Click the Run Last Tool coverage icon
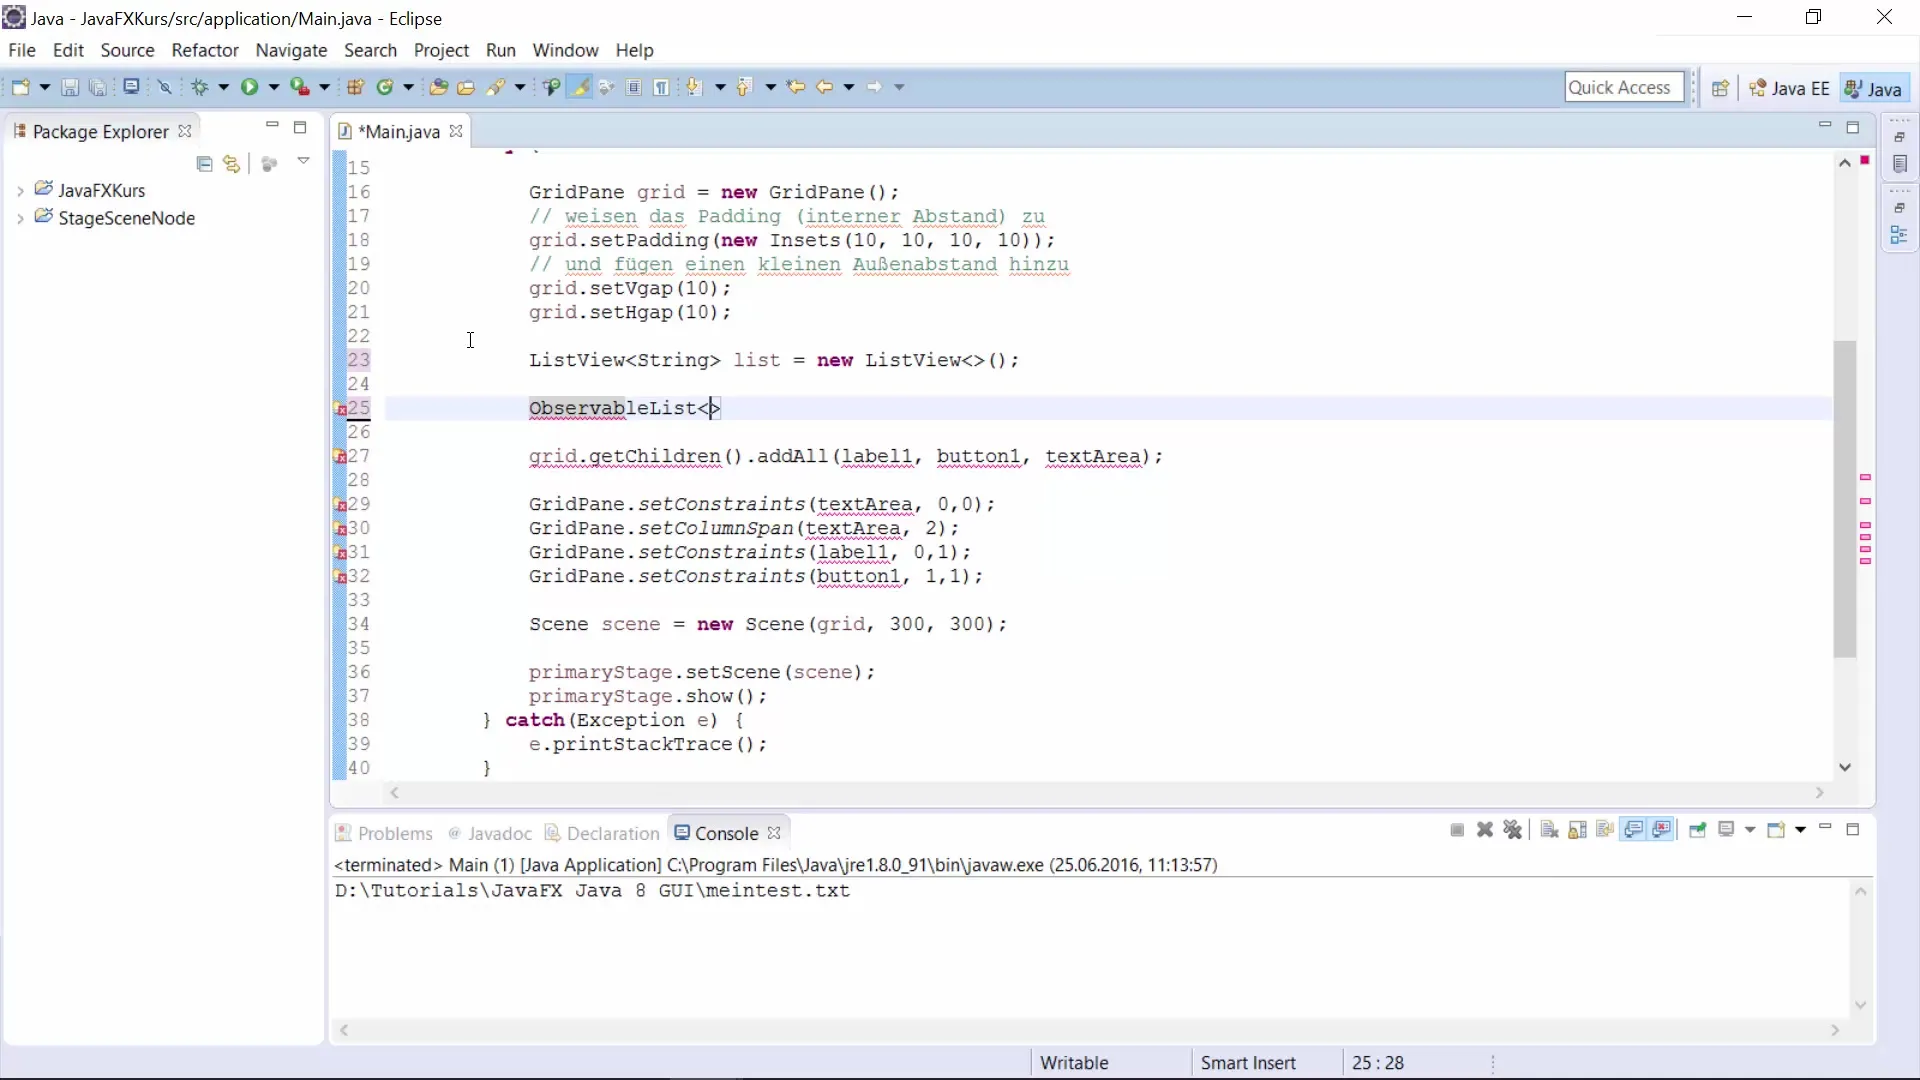1920x1080 pixels. click(x=299, y=87)
